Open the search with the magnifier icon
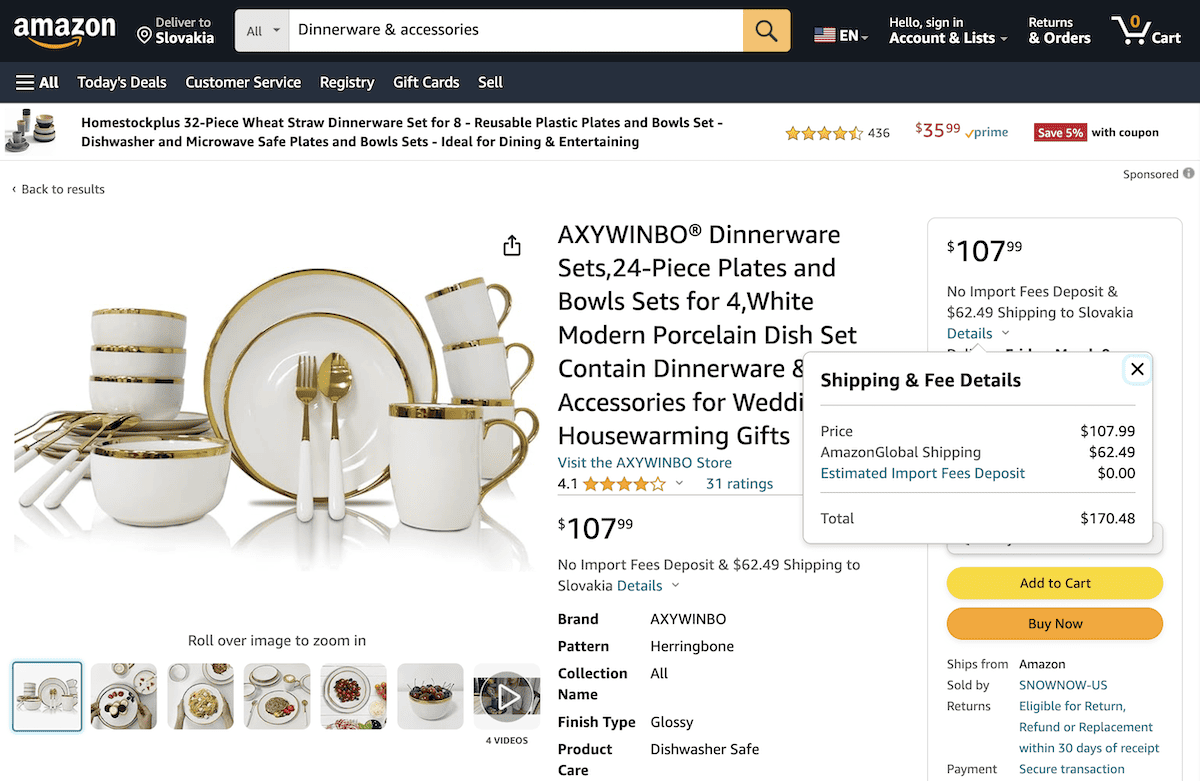The height and width of the screenshot is (781, 1200). (x=766, y=31)
